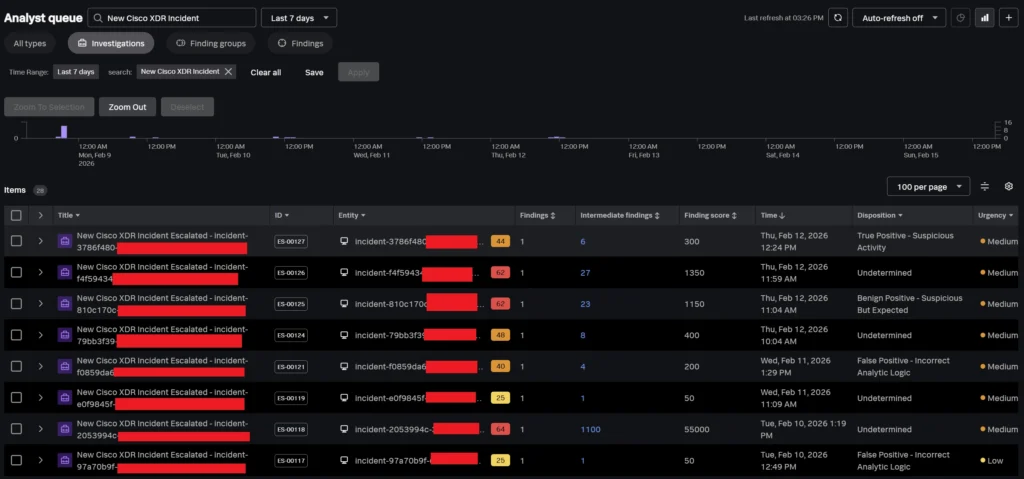Switch to Investigations tab
The image size is (1024, 479).
tap(111, 43)
